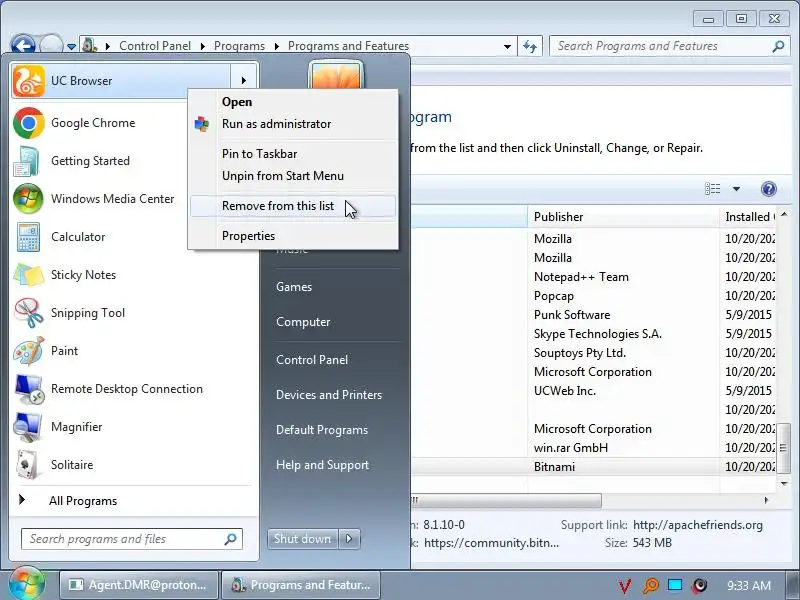Open the Calculator program

point(78,237)
